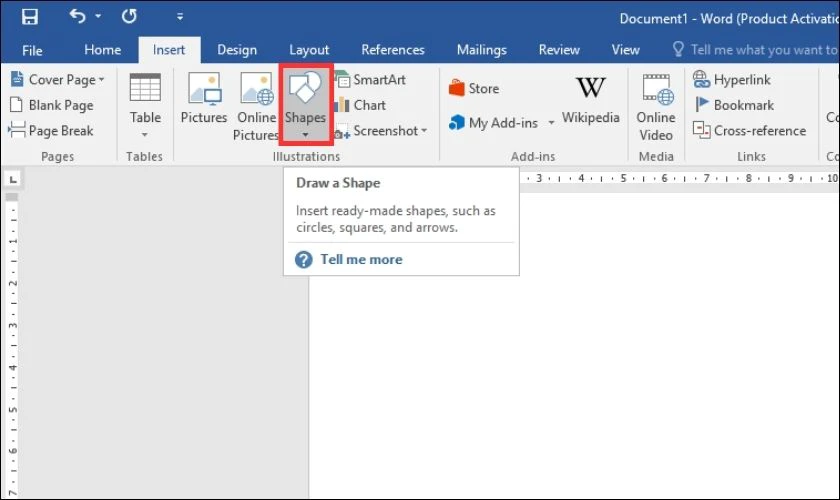This screenshot has height=500, width=840.
Task: Click the Table grid icon
Action: pyautogui.click(x=145, y=87)
